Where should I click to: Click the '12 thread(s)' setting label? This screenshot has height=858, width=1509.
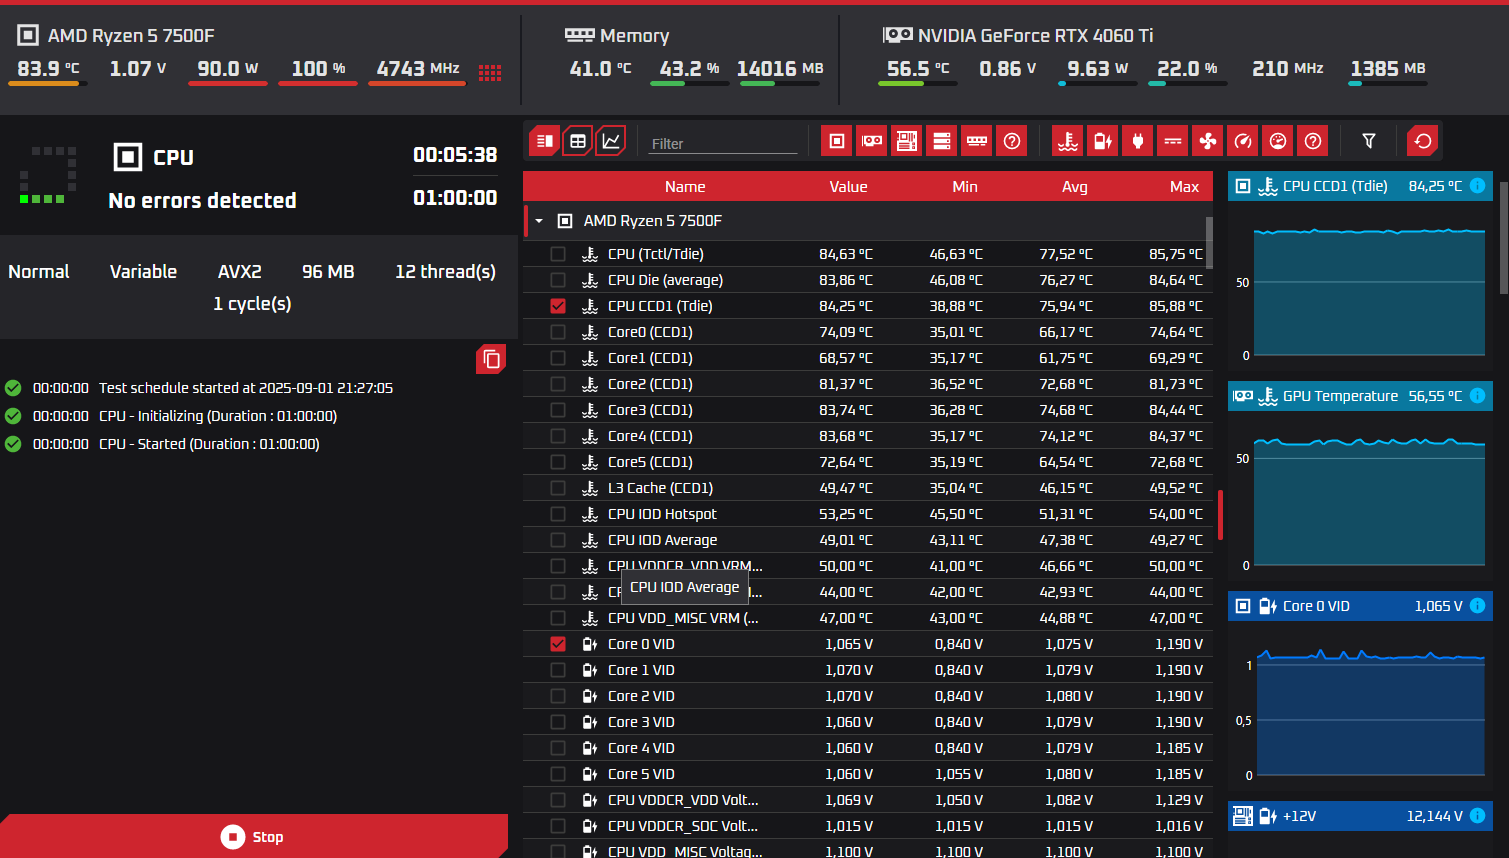pyautogui.click(x=445, y=272)
